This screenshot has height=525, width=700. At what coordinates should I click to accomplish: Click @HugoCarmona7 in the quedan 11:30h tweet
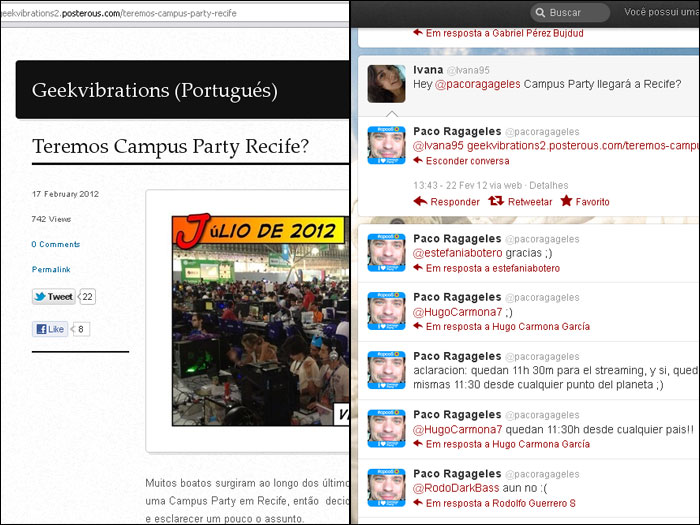[x=458, y=429]
